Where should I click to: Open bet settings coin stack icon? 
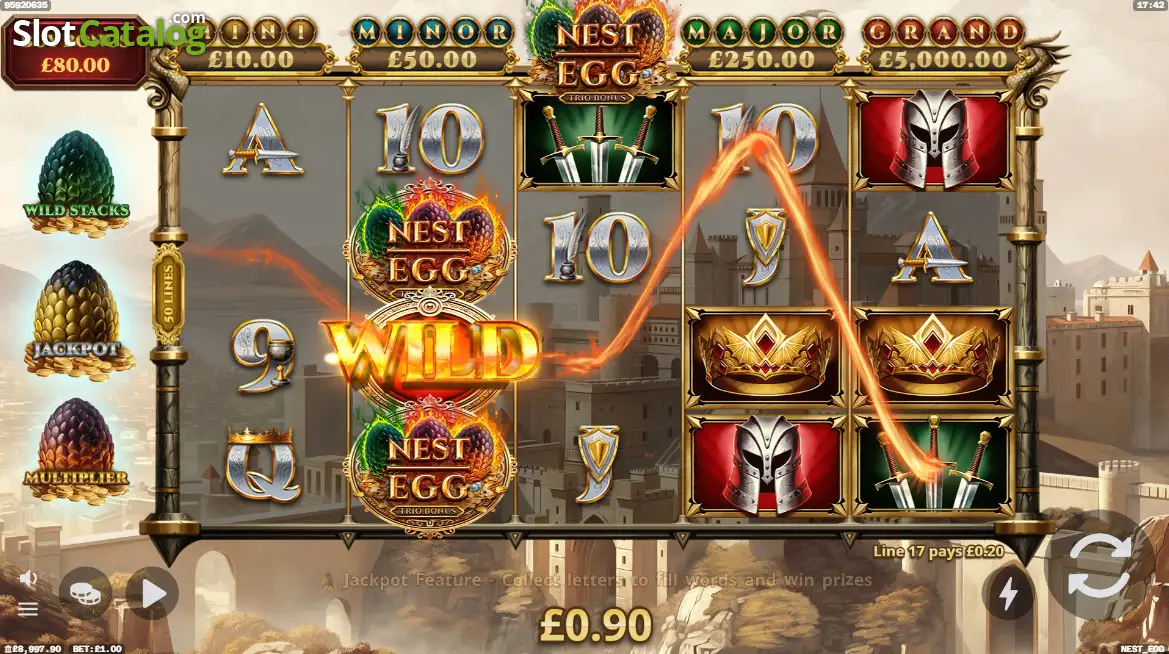[85, 594]
